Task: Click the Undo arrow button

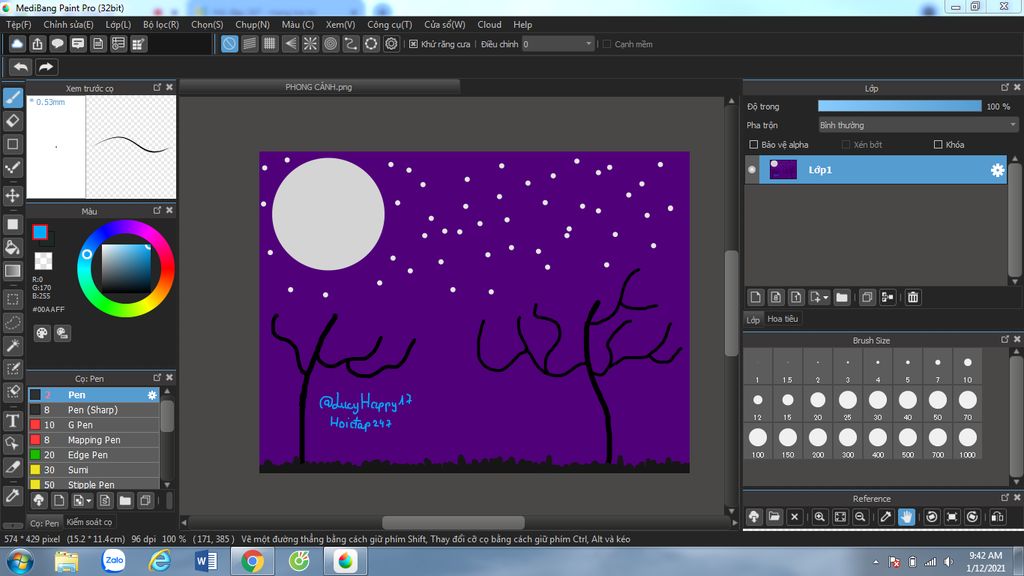Action: click(21, 67)
